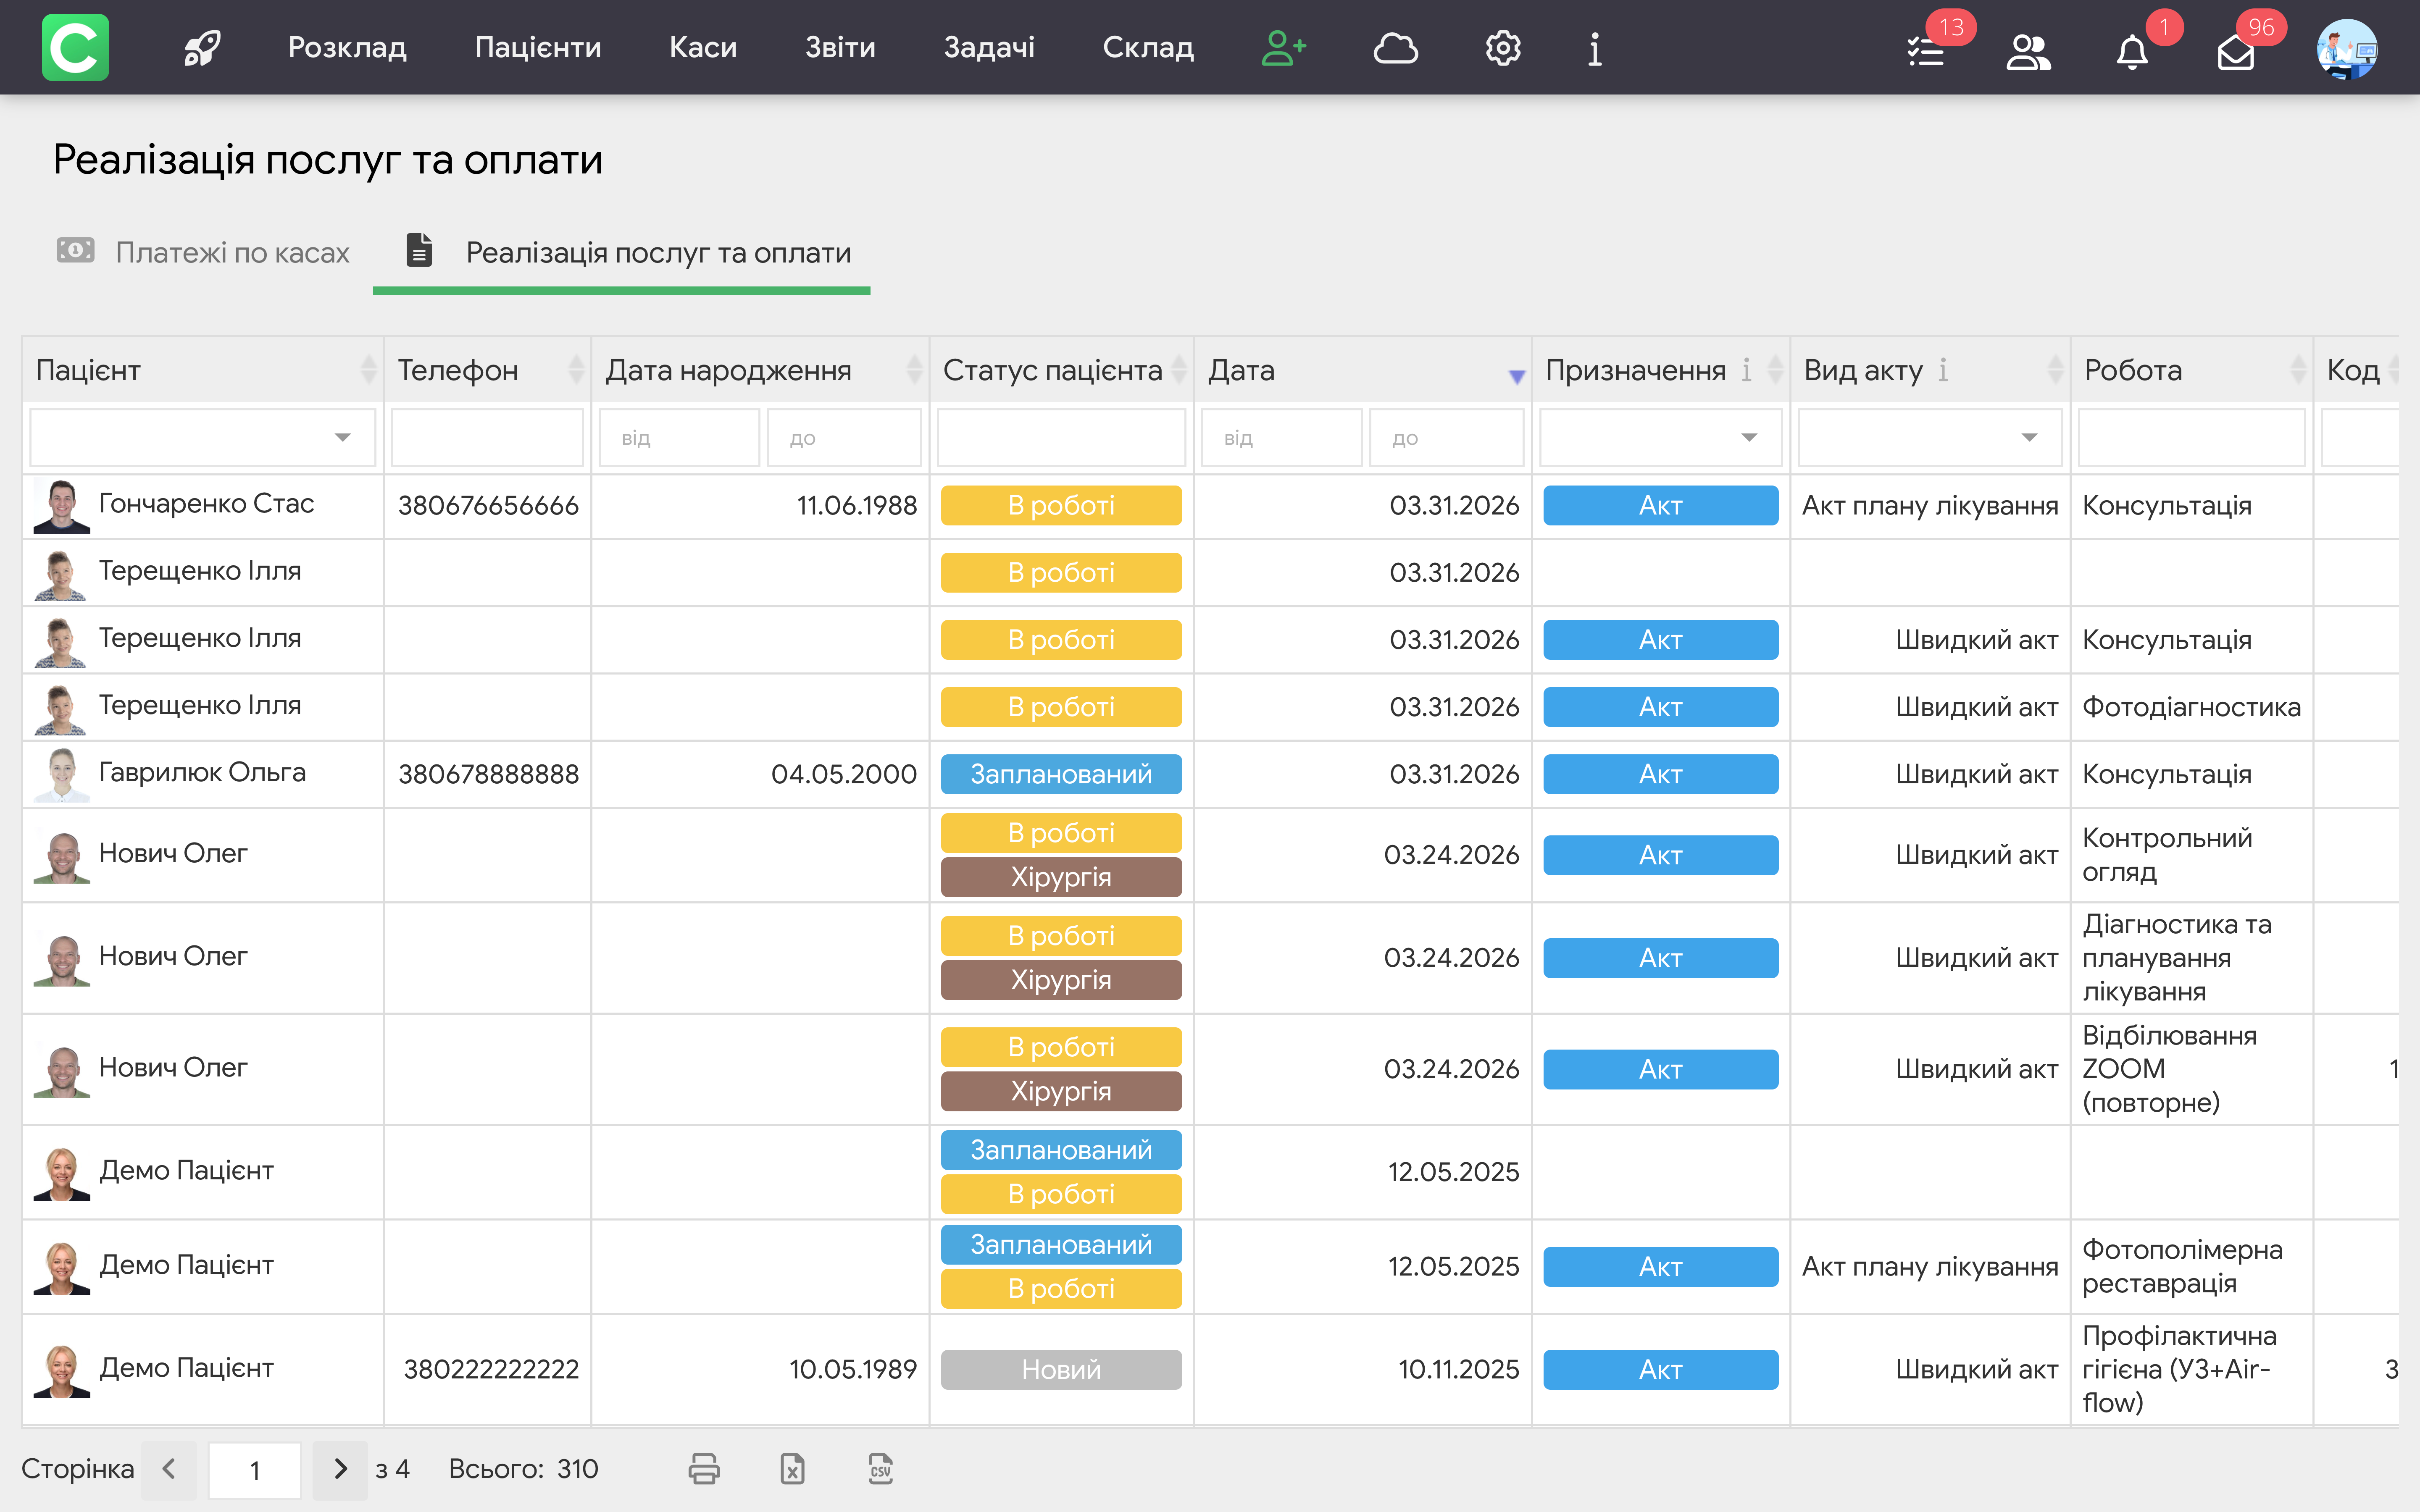Expand the Пацієнт filter dropdown
This screenshot has width=2420, height=1512.
[342, 437]
